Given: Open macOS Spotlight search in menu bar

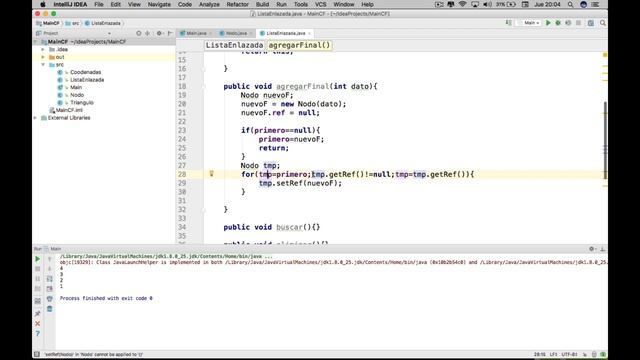Looking at the screenshot, I should 570,4.
